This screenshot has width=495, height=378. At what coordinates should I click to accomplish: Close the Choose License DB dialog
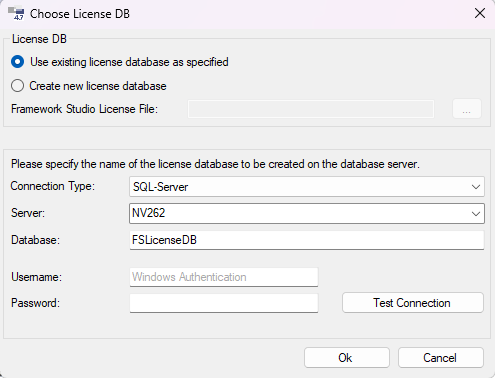tap(480, 14)
